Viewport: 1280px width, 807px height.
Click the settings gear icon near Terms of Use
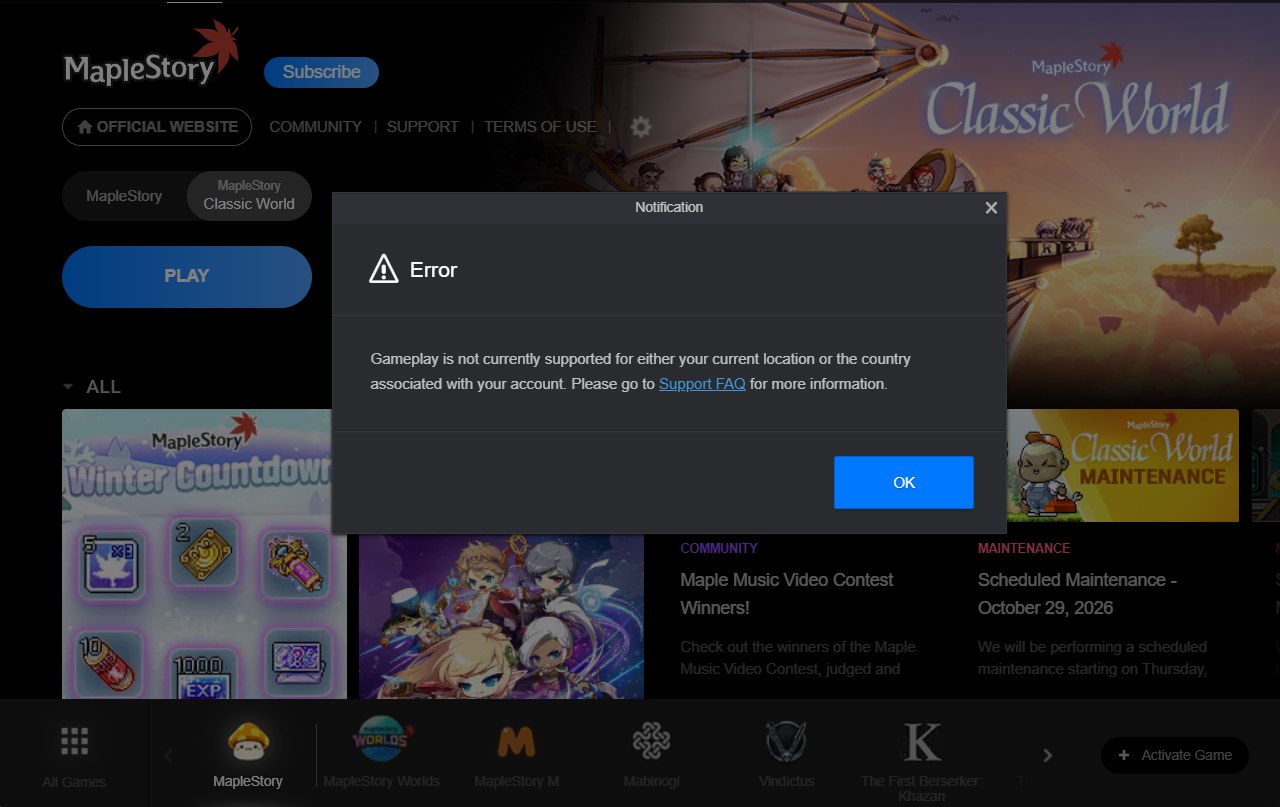point(641,127)
